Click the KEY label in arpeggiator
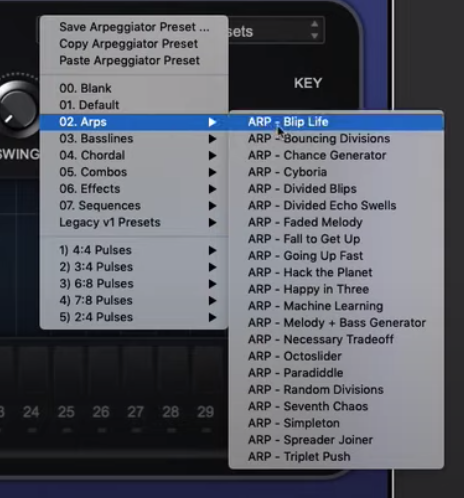Screen dimensions: 464x498 coord(308,83)
